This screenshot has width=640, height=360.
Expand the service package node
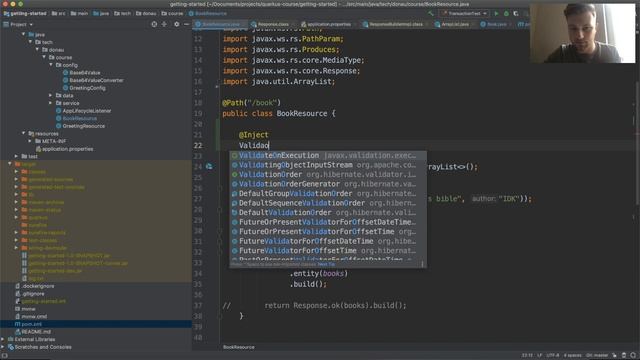coord(51,103)
